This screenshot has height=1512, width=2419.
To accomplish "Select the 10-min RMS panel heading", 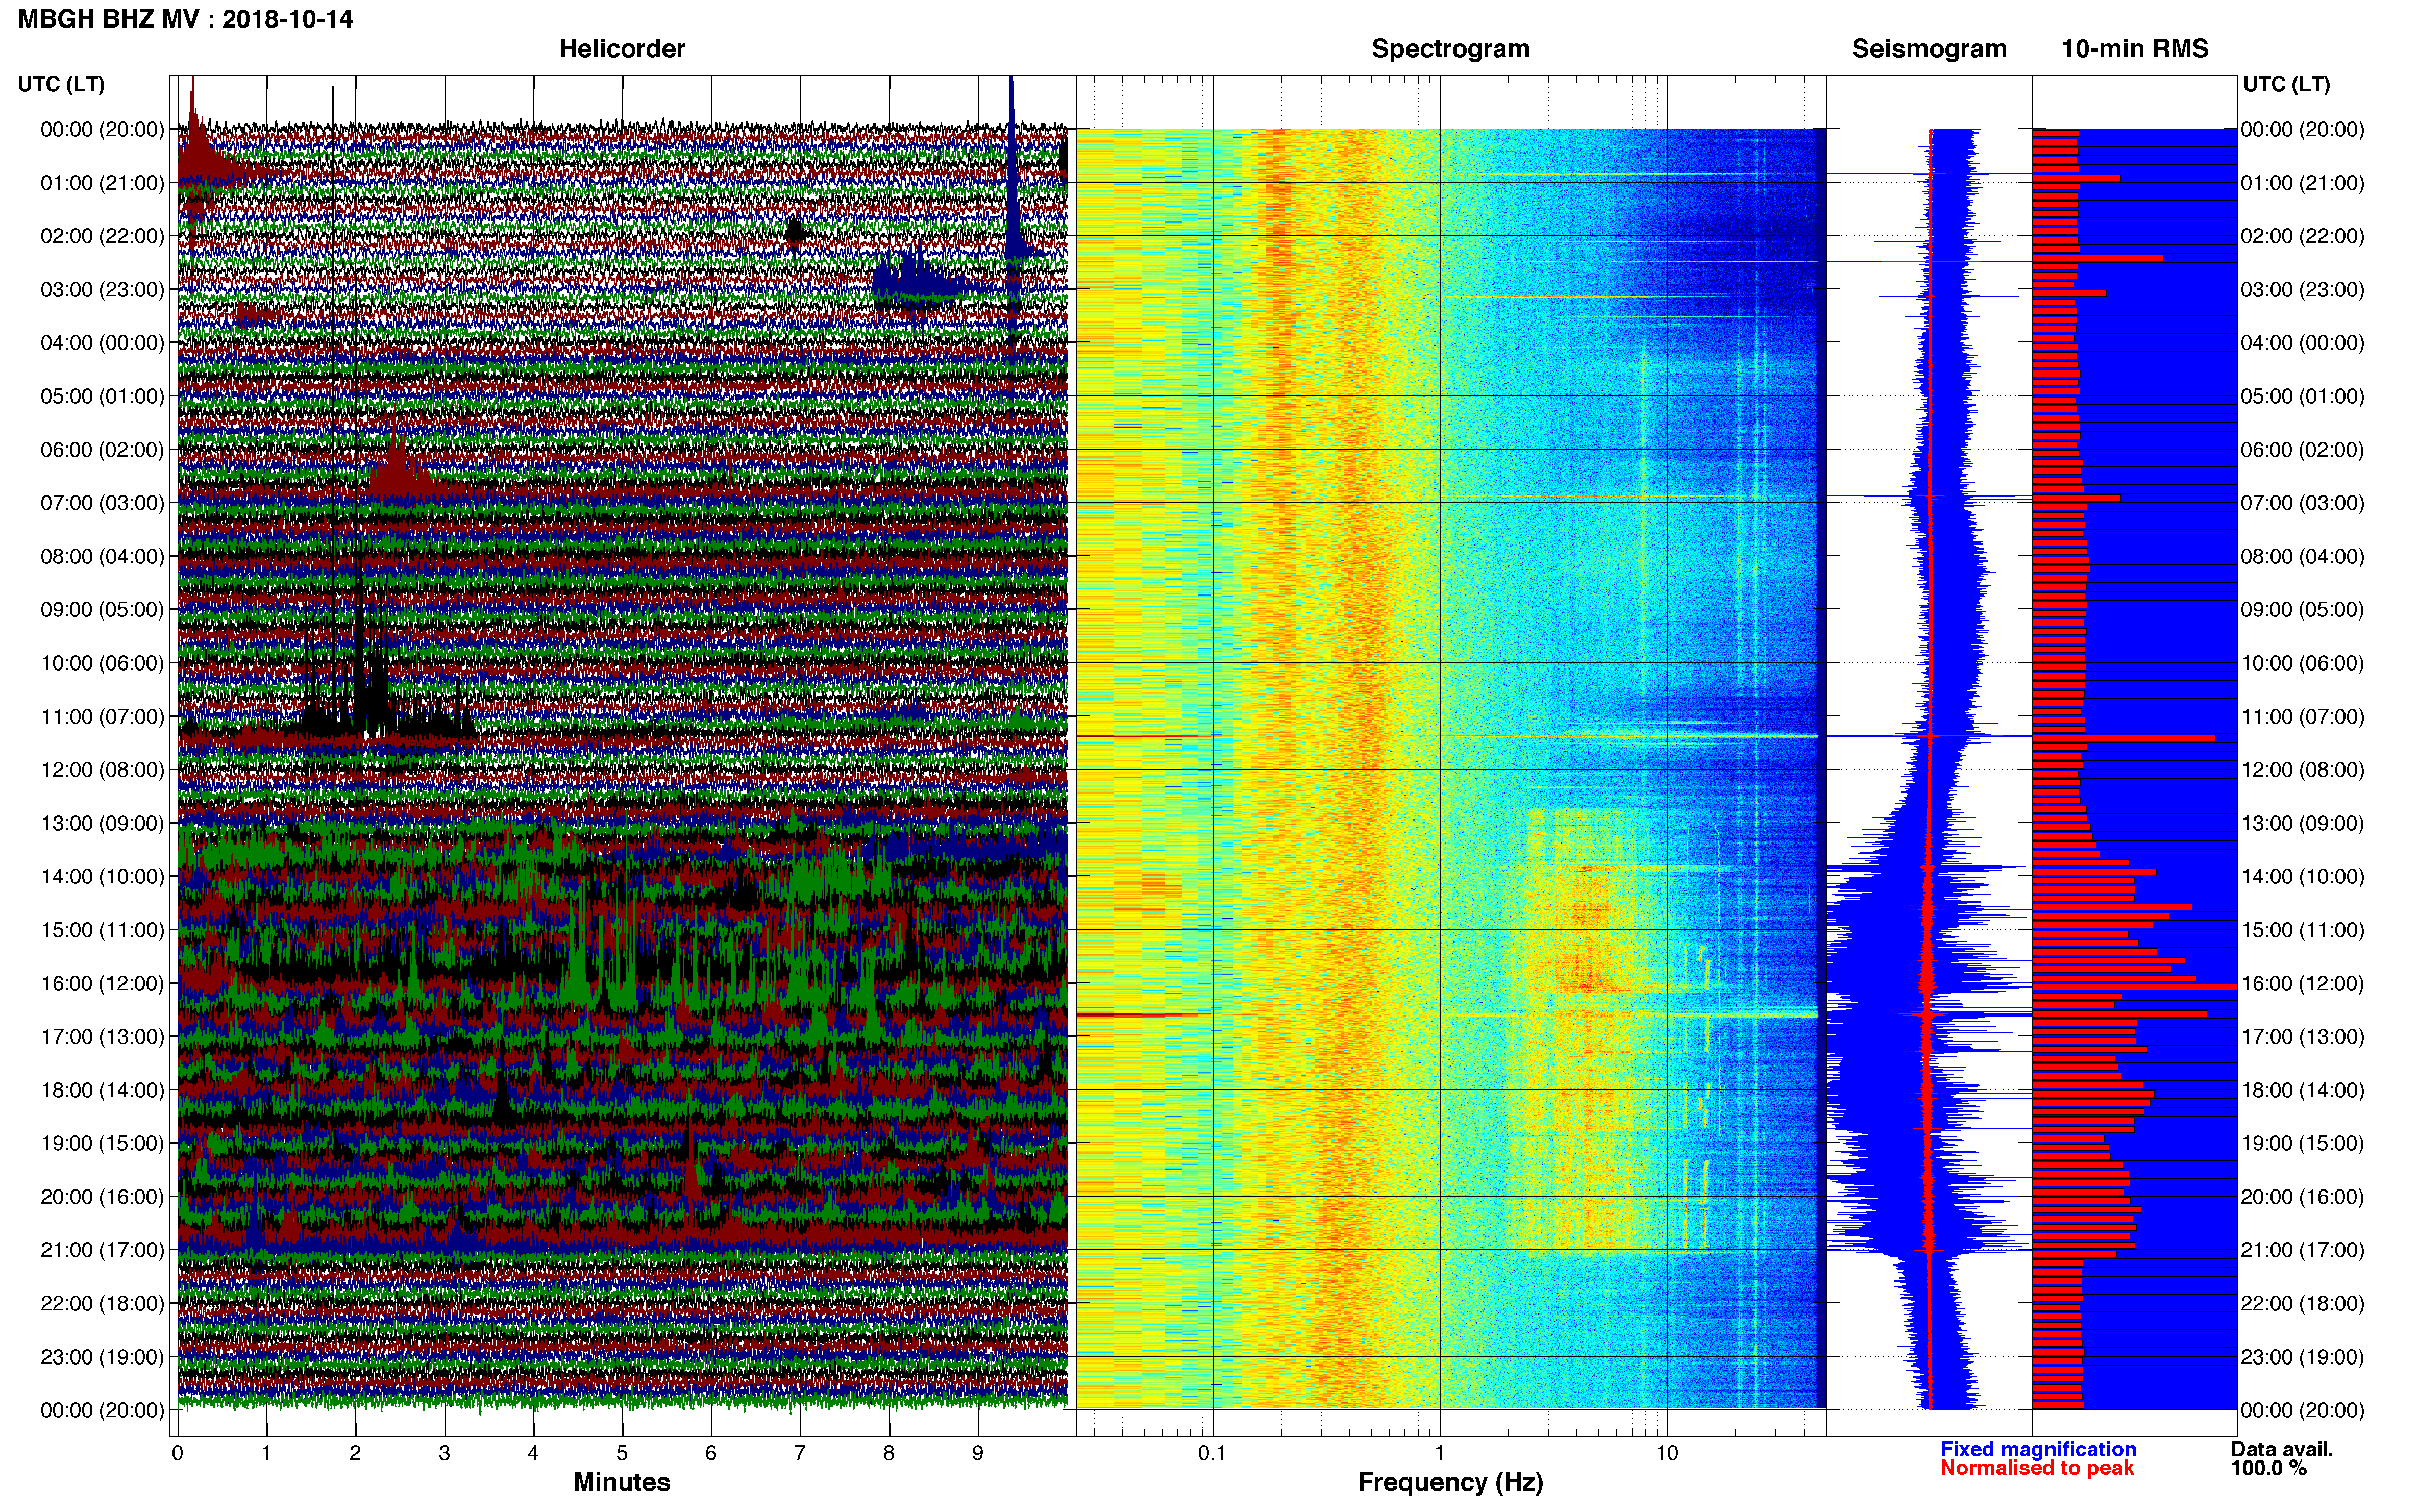I will click(x=2135, y=49).
